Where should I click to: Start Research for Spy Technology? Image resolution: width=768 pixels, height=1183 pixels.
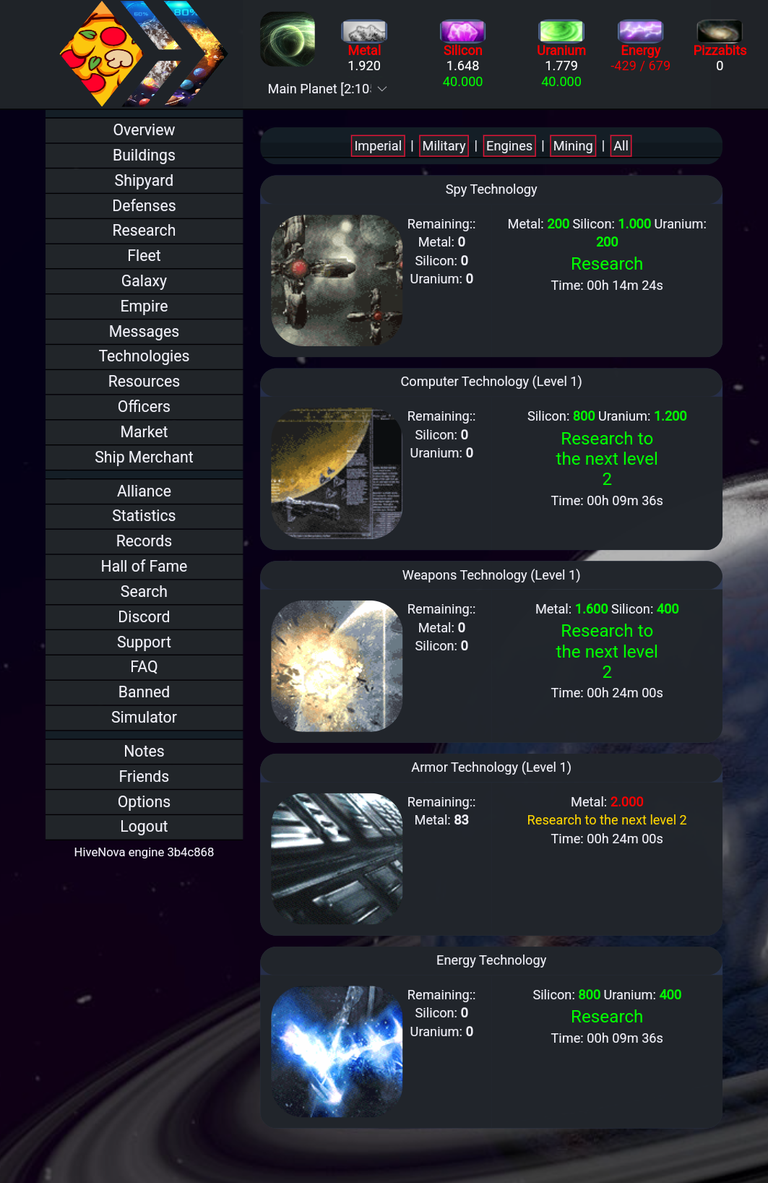[x=607, y=264]
